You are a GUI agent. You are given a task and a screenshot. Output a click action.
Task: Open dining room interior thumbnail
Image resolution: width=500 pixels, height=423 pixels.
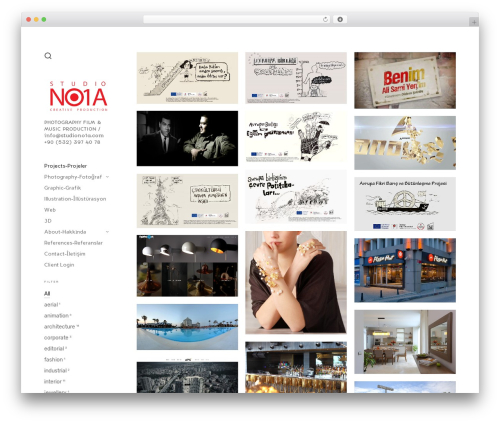pos(405,342)
